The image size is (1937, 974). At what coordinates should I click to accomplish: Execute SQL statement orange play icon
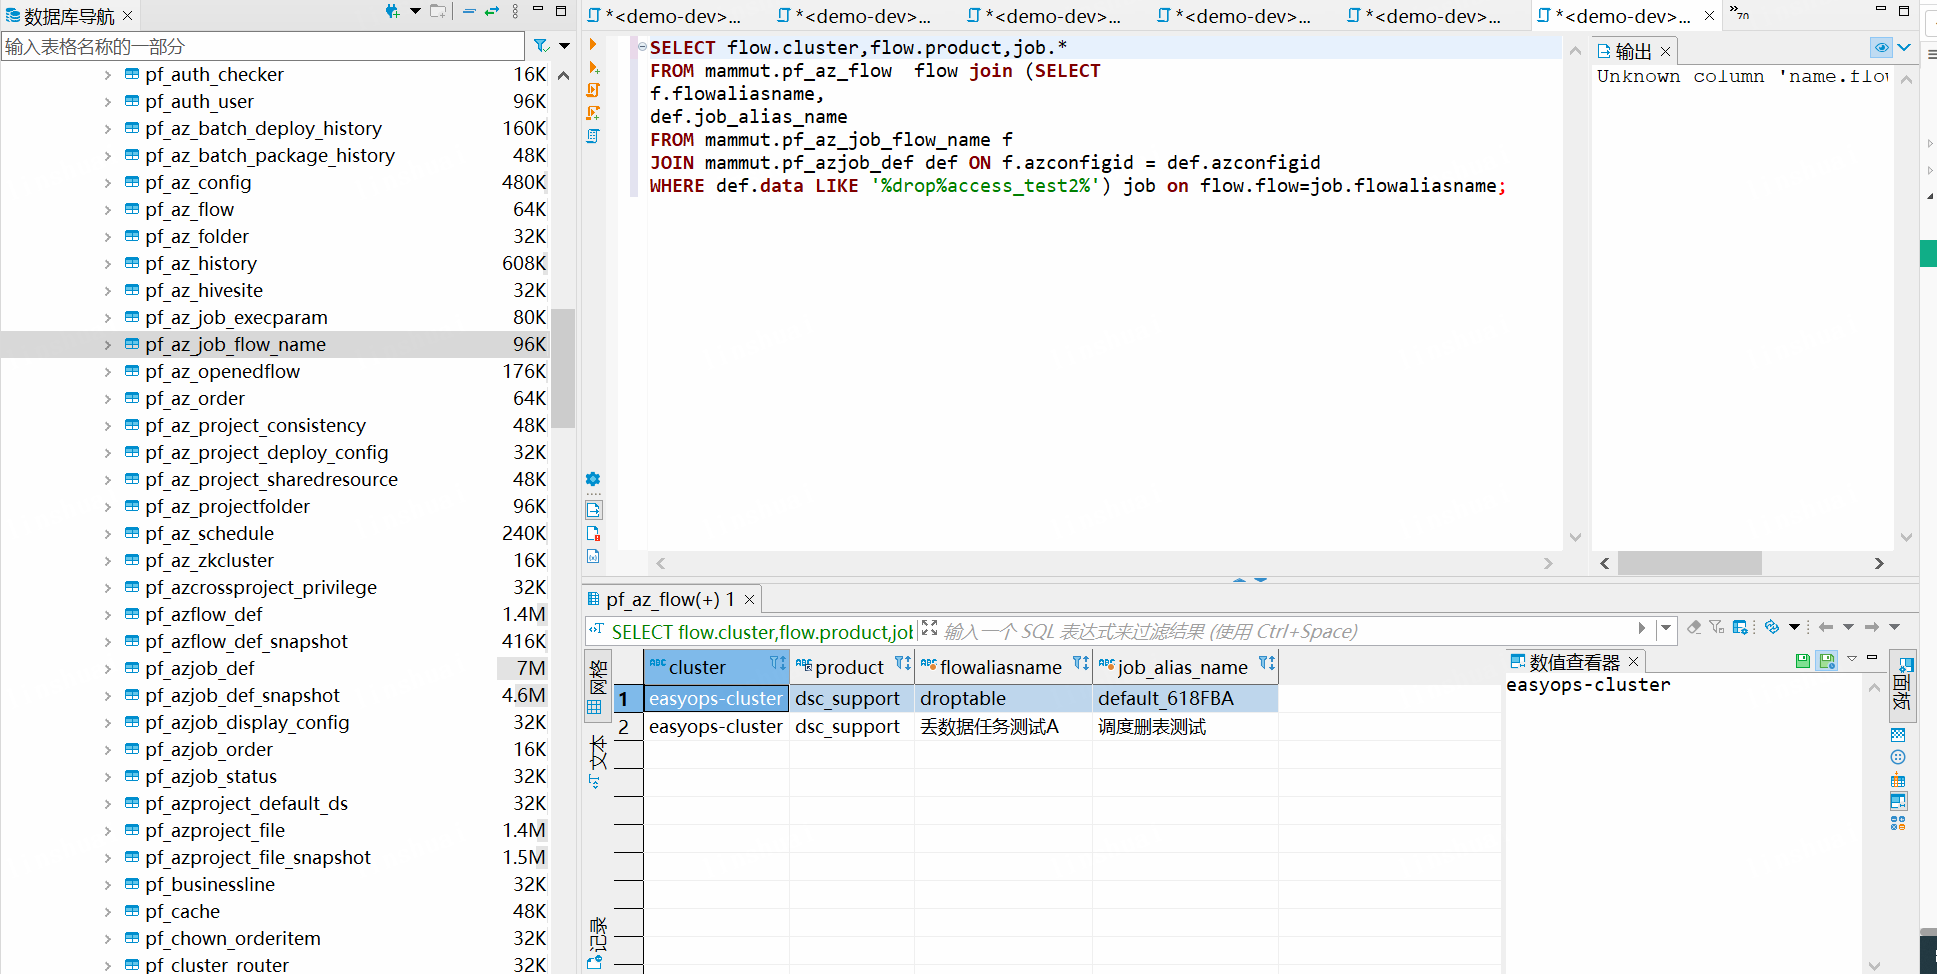593,44
